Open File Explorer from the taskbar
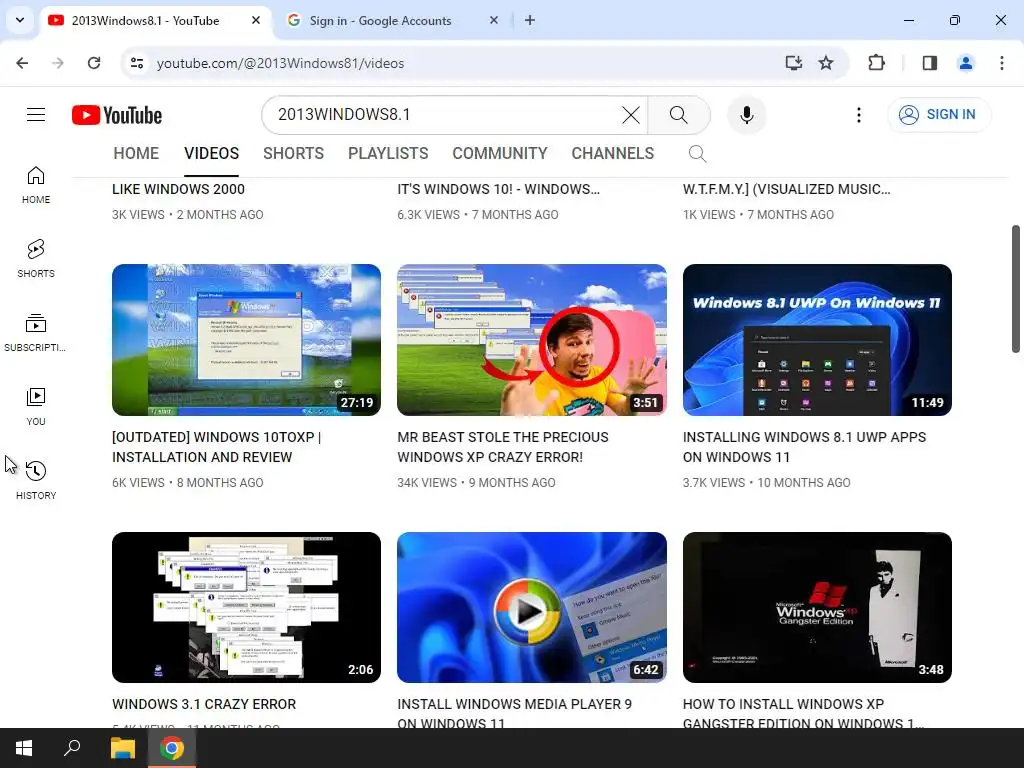1024x768 pixels. point(122,748)
